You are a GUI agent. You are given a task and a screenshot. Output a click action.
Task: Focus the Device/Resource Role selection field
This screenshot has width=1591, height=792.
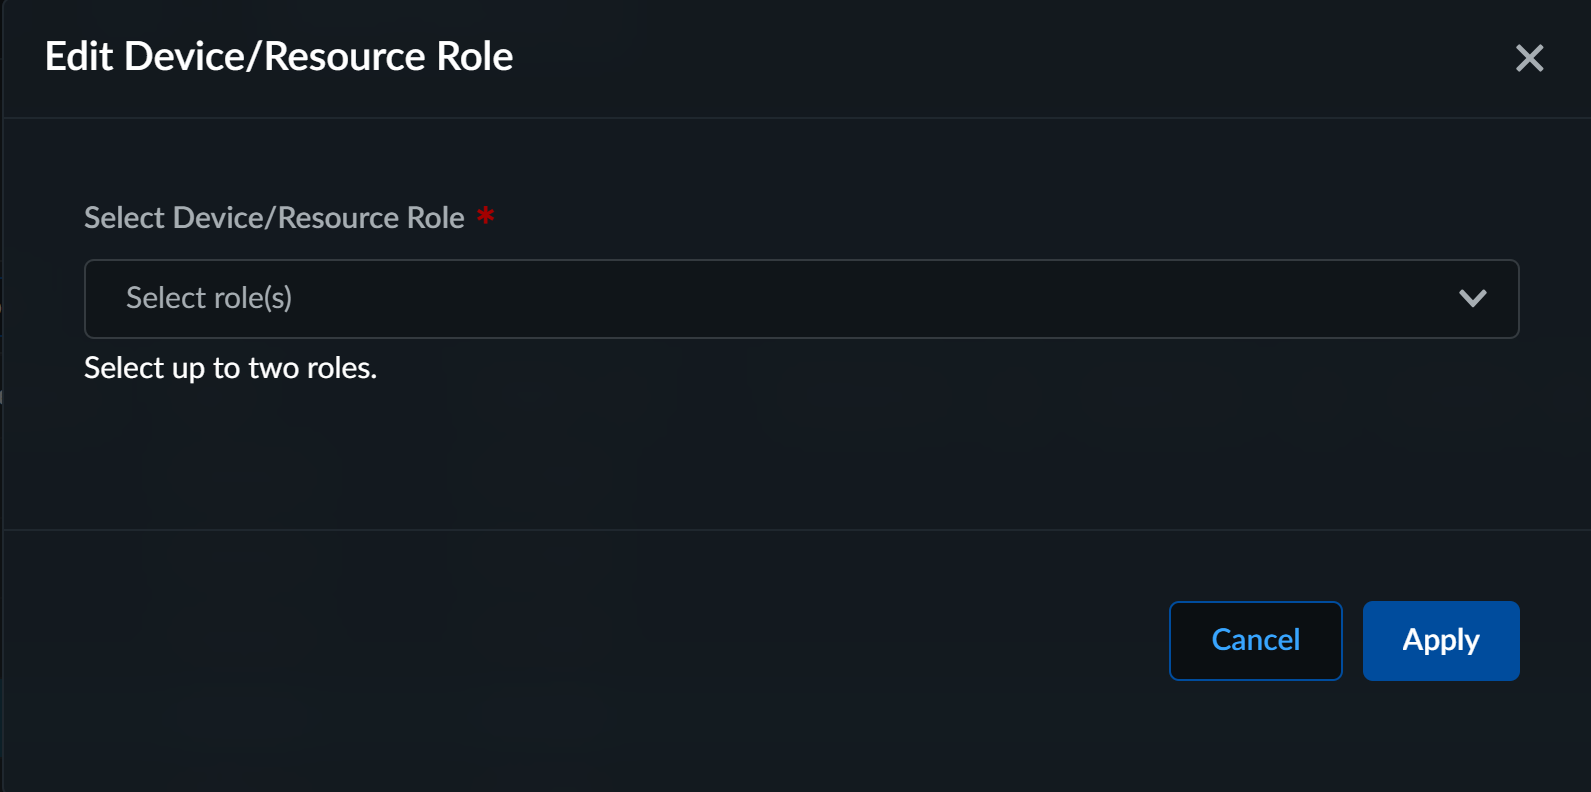pyautogui.click(x=800, y=298)
